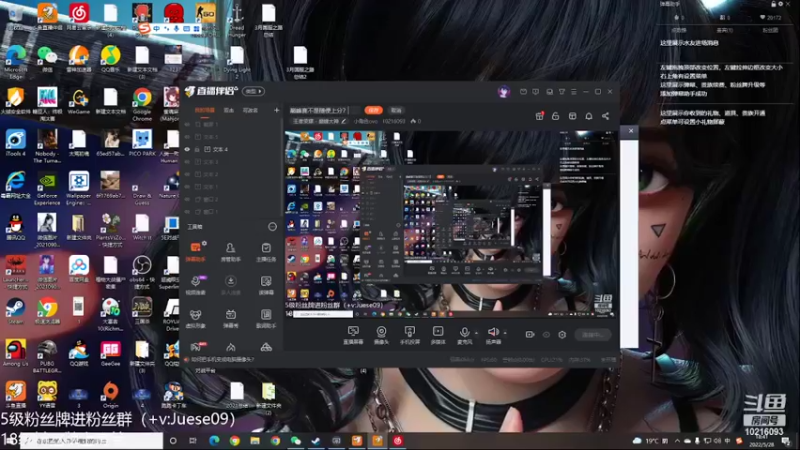Viewport: 800px width, 450px height.
Task: Open GeForce Experience desktop shortcut
Action: click(47, 189)
